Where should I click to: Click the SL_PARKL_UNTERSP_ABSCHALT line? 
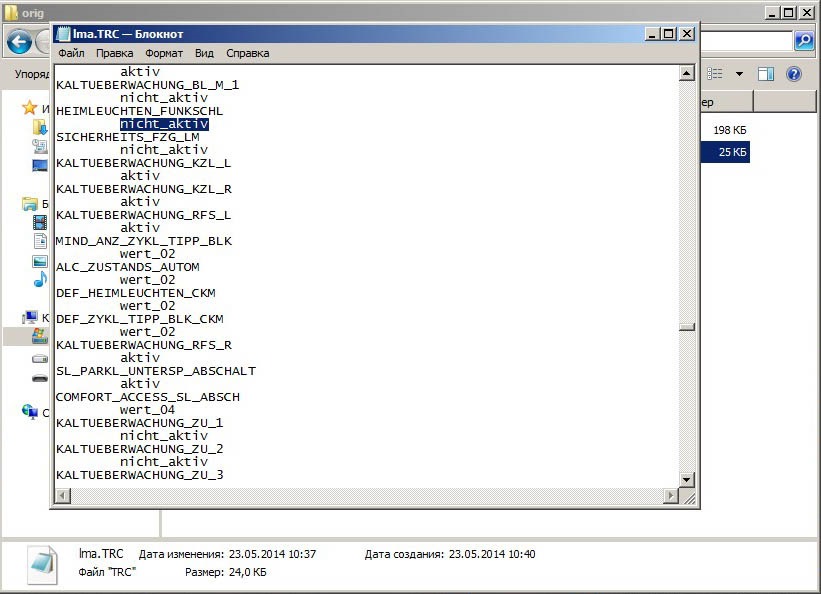point(156,371)
